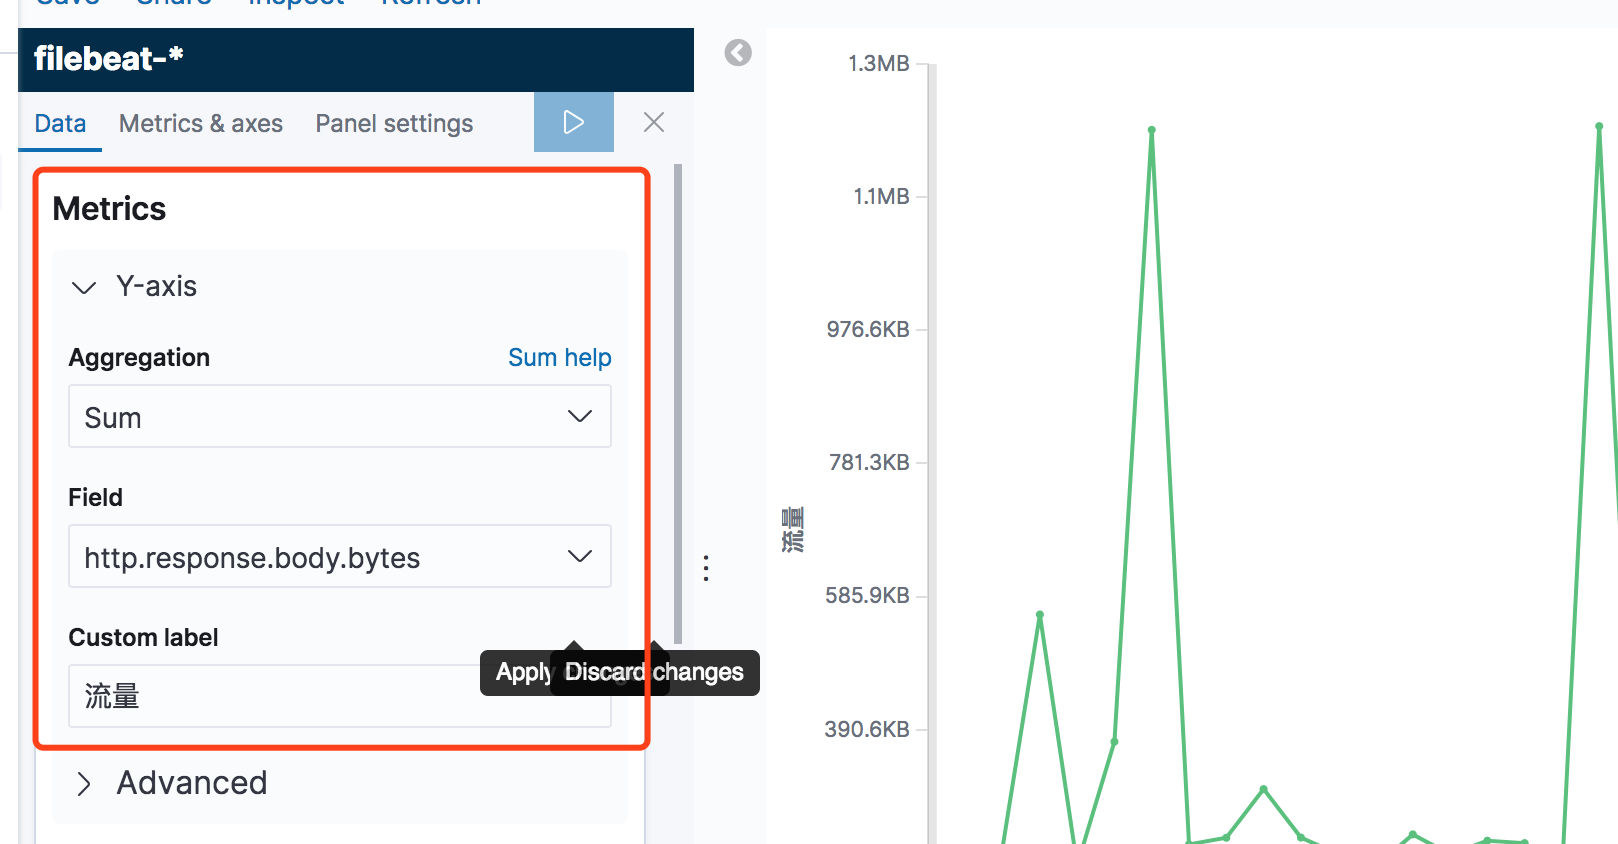Click the 585.9KB y-axis label
Viewport: 1618px width, 844px height.
pyautogui.click(x=867, y=596)
